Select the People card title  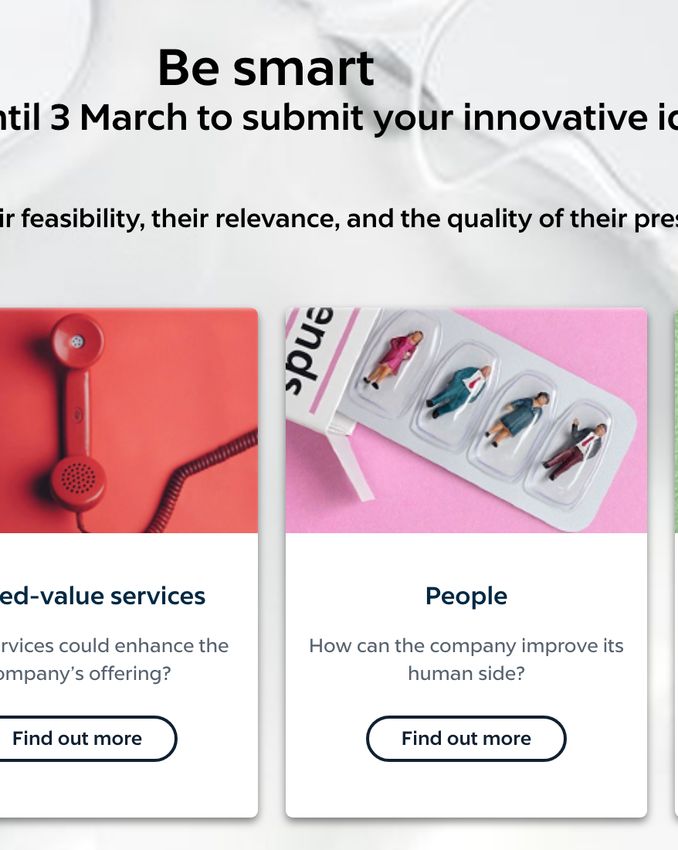click(x=466, y=596)
